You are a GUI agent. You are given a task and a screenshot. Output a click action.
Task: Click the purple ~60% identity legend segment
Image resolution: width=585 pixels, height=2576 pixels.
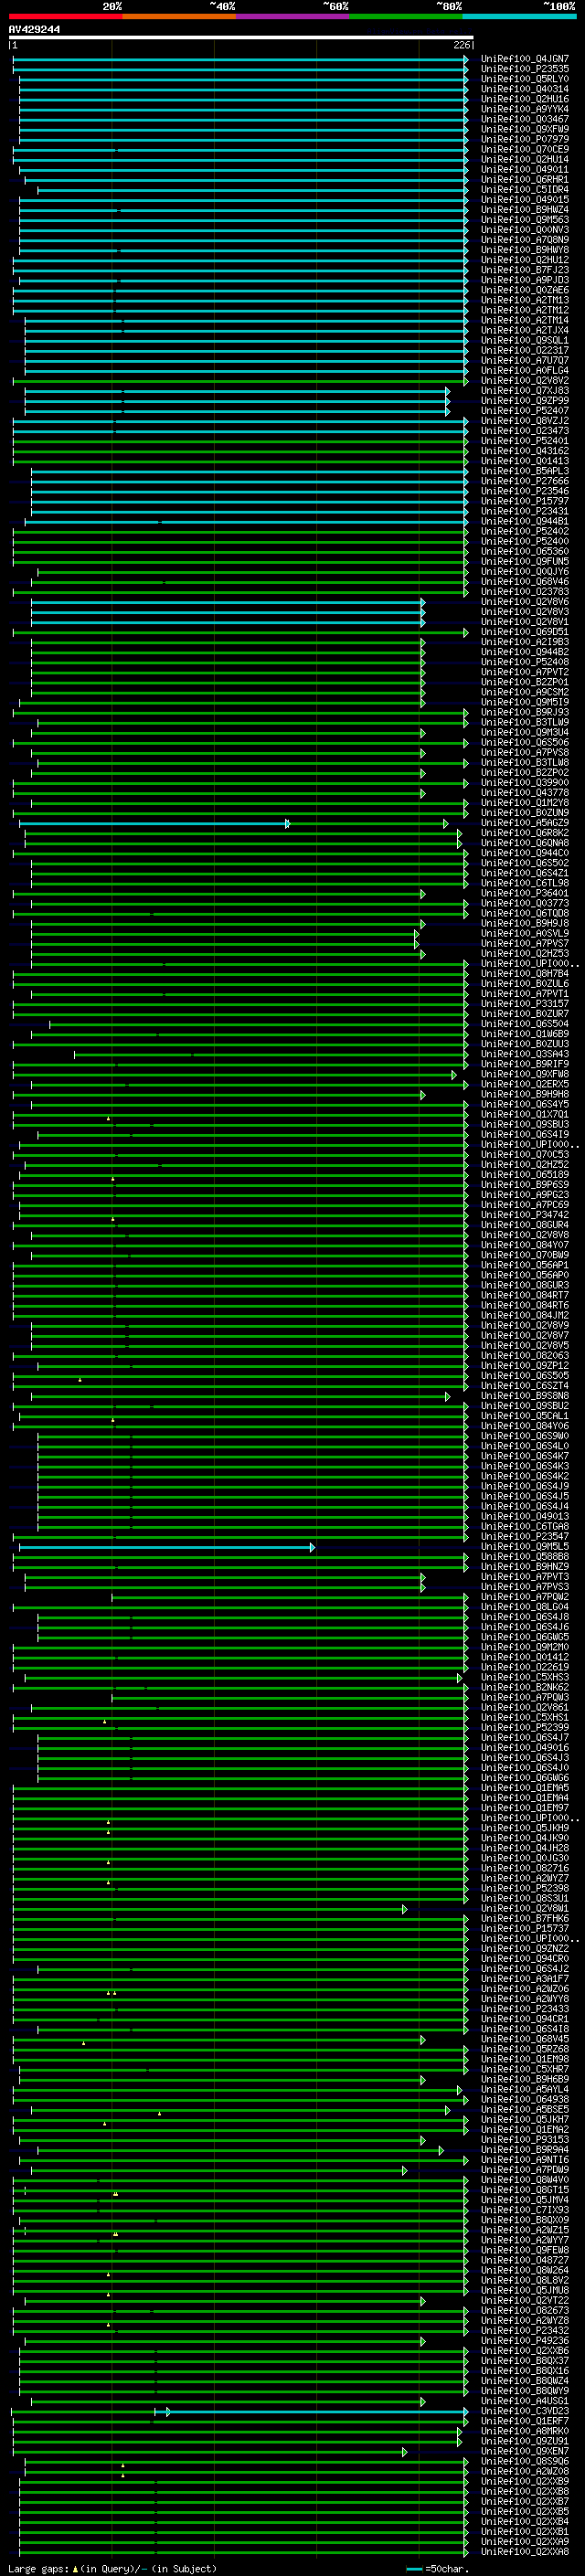[292, 16]
